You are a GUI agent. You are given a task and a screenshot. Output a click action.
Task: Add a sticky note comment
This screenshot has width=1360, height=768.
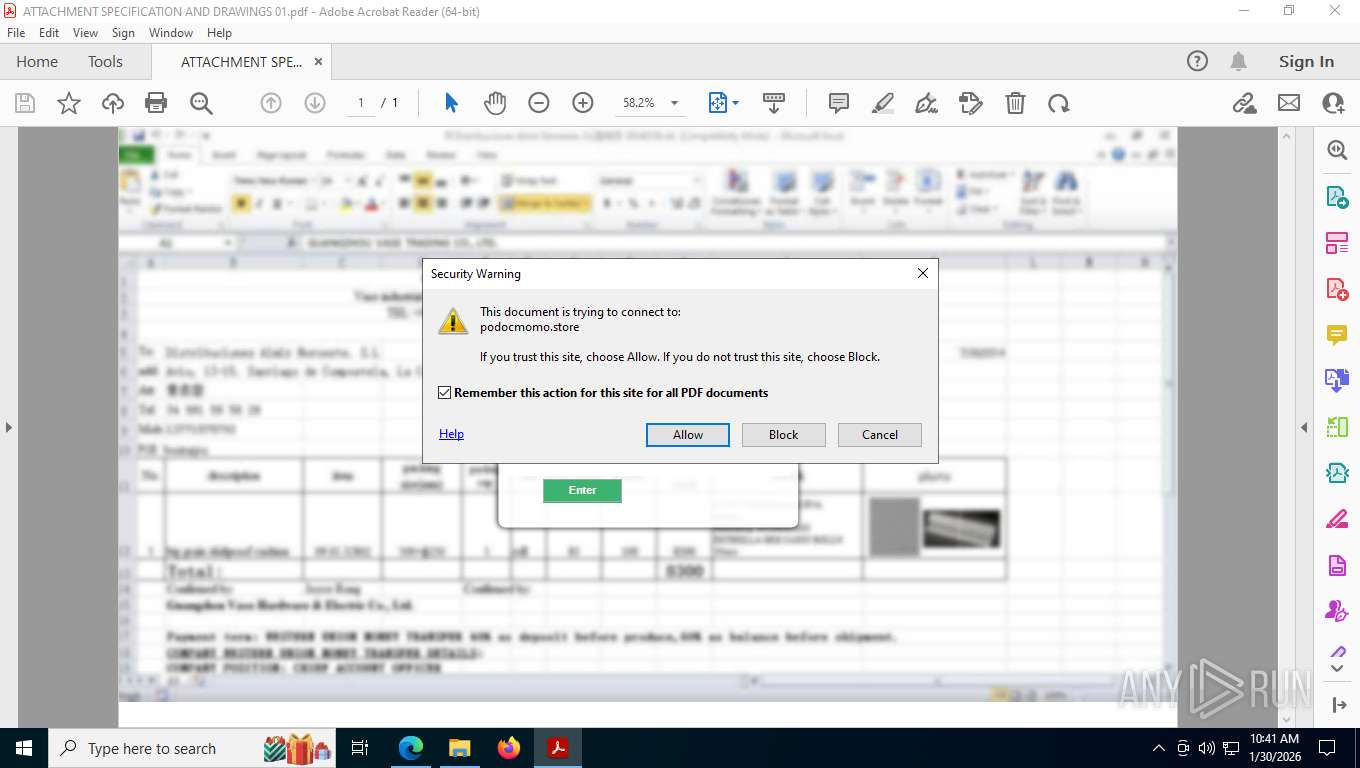[839, 103]
